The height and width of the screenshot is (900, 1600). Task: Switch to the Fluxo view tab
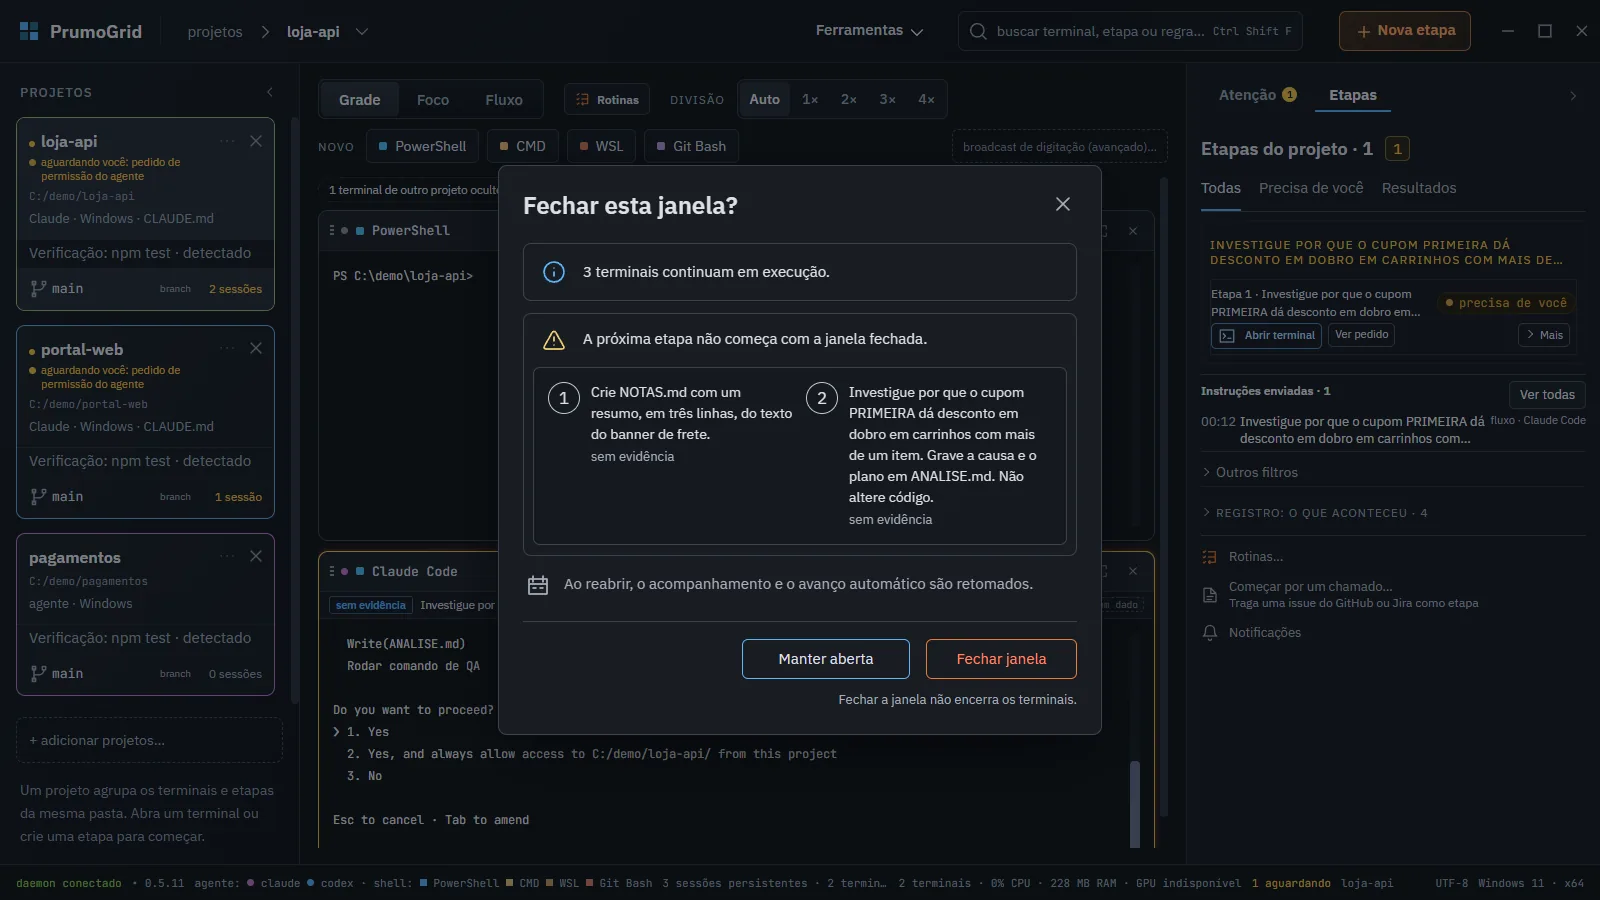pyautogui.click(x=504, y=100)
